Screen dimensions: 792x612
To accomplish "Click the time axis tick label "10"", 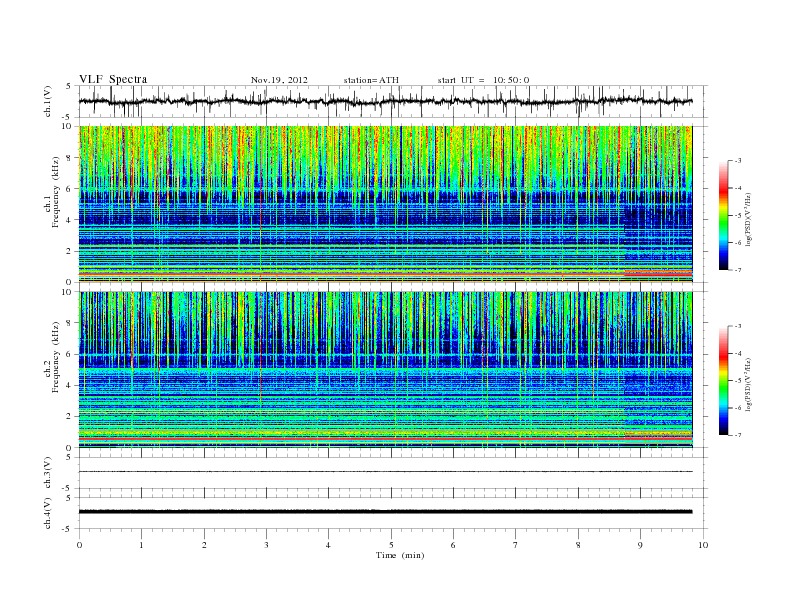I will pos(703,545).
